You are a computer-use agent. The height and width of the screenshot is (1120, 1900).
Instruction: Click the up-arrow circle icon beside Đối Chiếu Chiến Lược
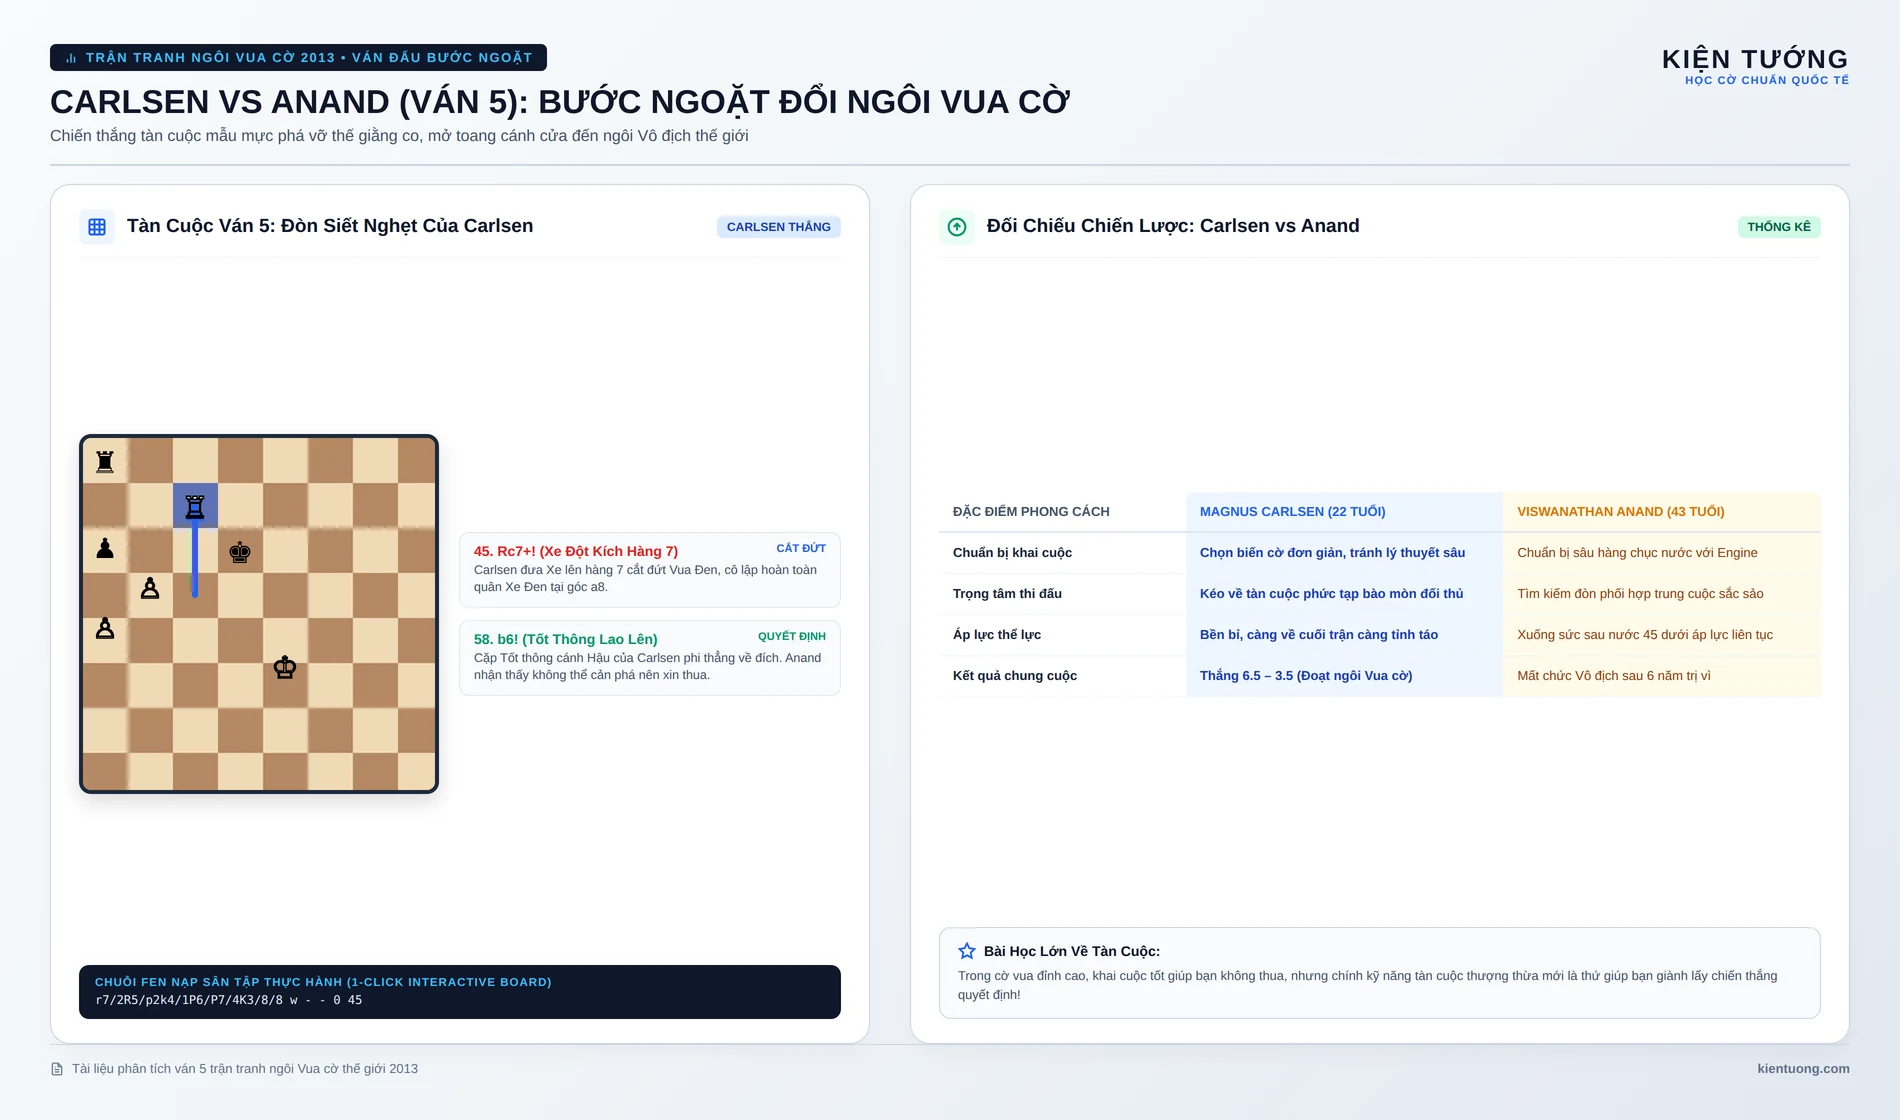click(x=957, y=227)
